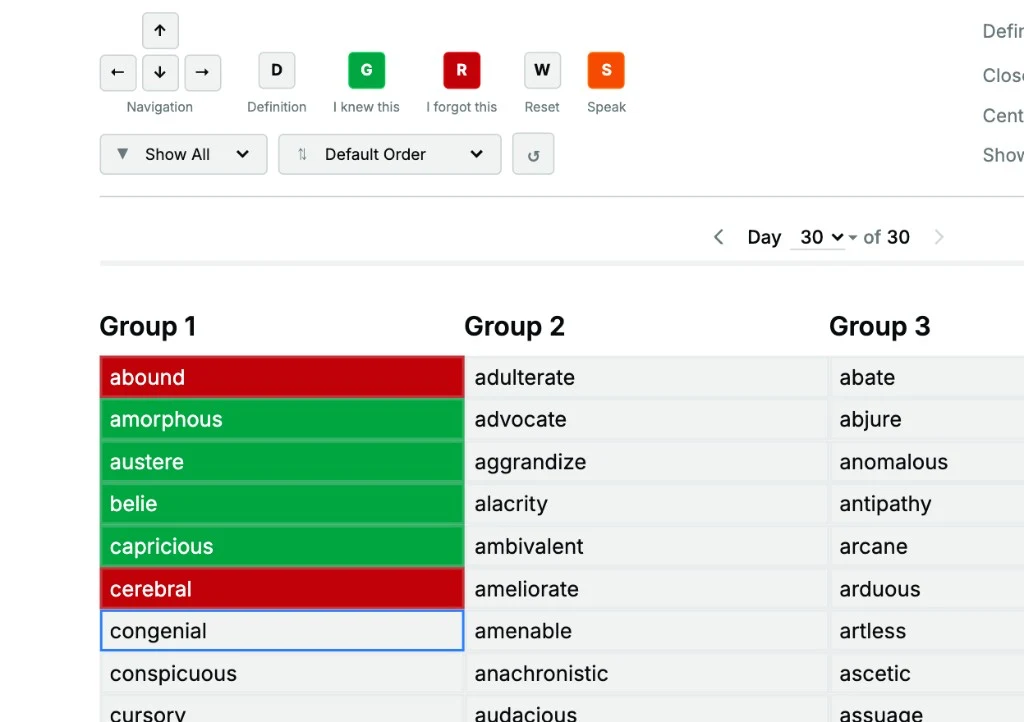Select the word 'abound' in Group 1
Viewport: 1024px width, 722px height.
tap(282, 377)
